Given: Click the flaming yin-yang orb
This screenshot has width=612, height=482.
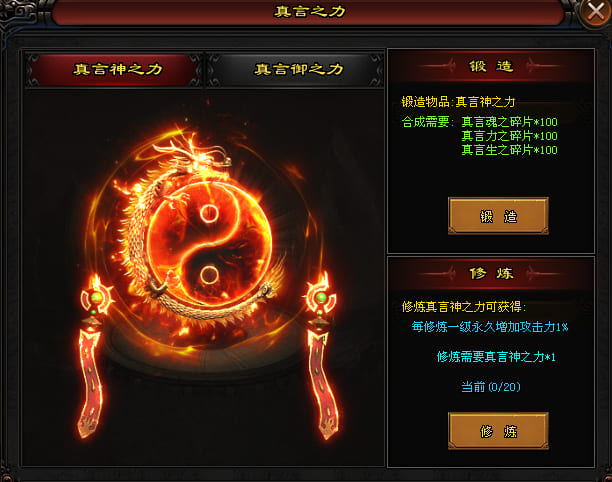Looking at the screenshot, I should pyautogui.click(x=209, y=244).
